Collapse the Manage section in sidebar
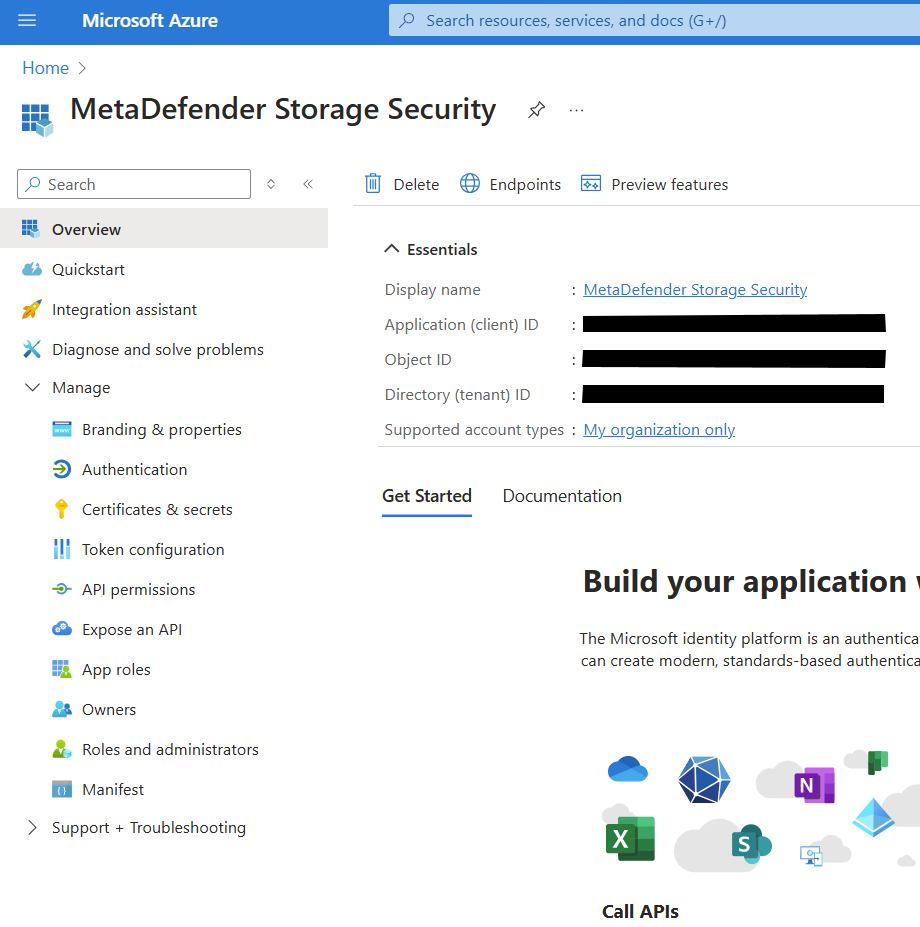Screen dimensions: 920x927 tap(33, 388)
